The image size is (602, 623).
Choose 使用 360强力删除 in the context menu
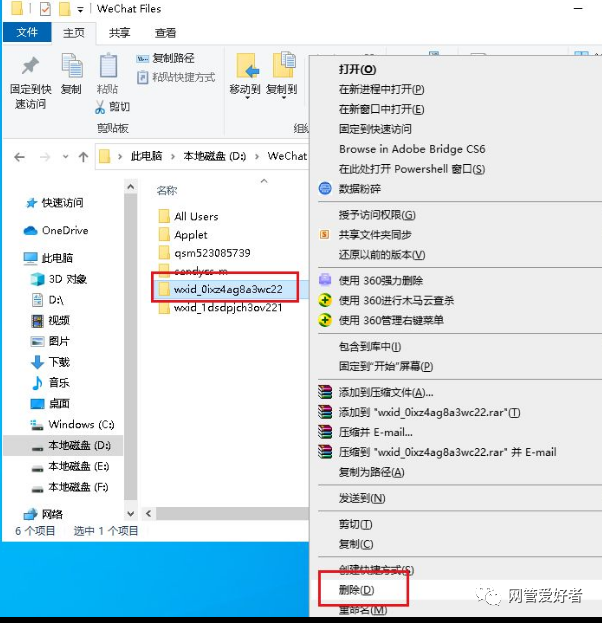pos(381,281)
